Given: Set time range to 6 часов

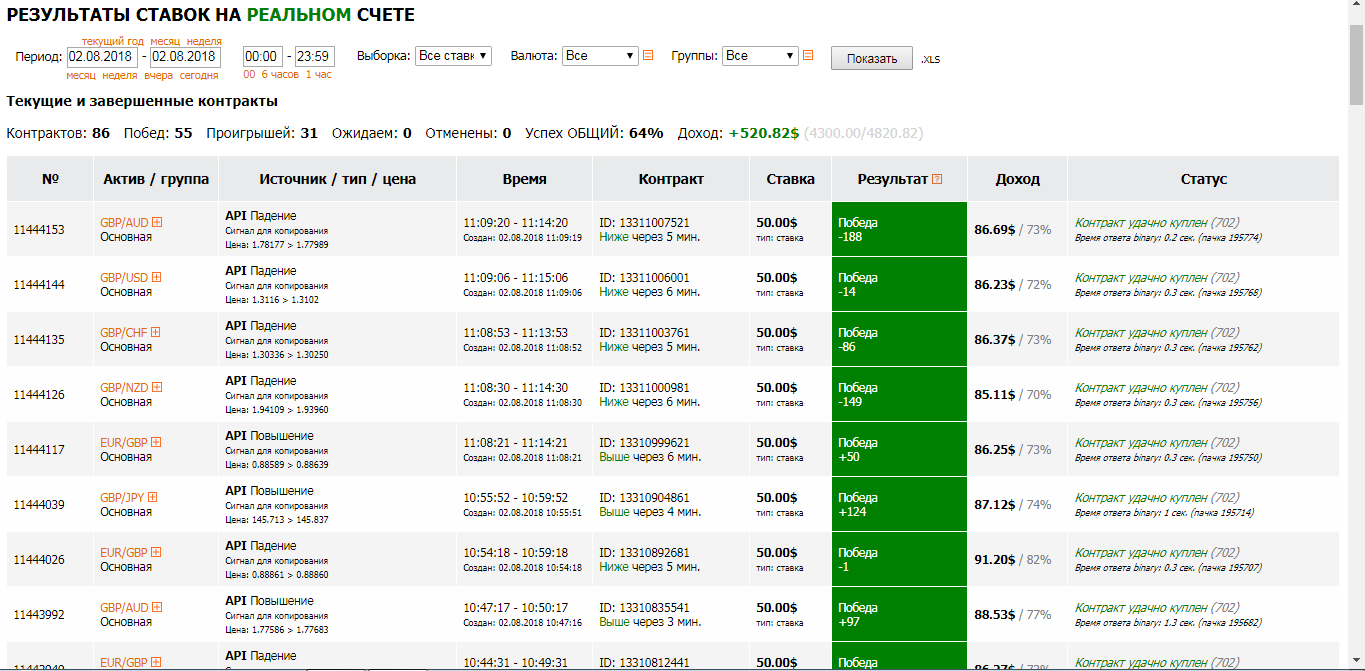Looking at the screenshot, I should coord(280,75).
